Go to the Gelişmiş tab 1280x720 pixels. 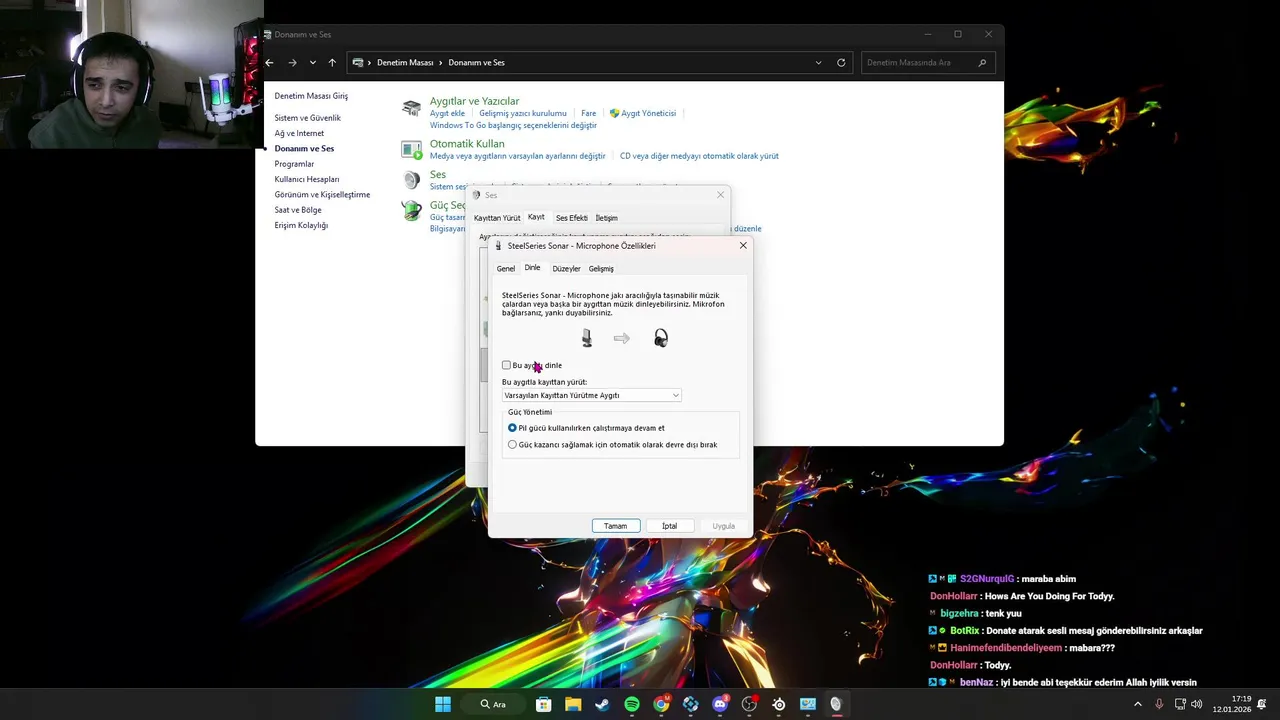point(601,269)
